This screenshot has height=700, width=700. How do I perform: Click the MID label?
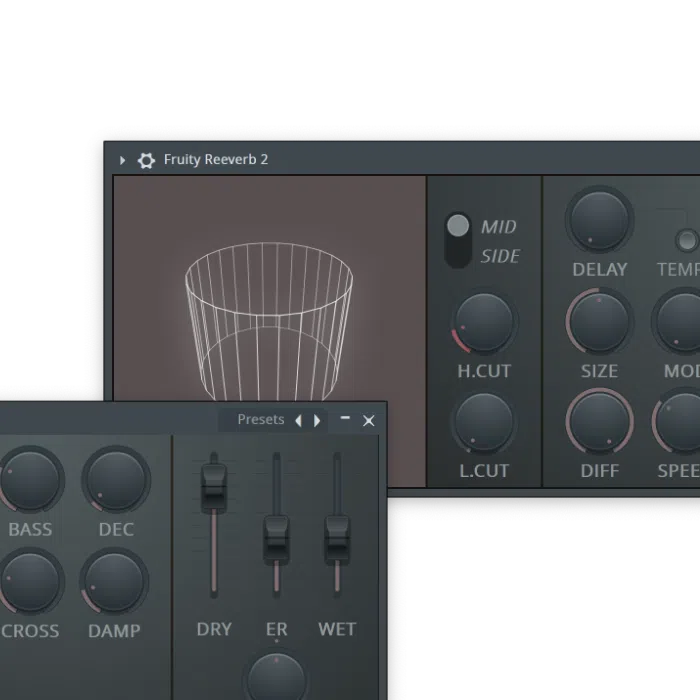pyautogui.click(x=499, y=227)
